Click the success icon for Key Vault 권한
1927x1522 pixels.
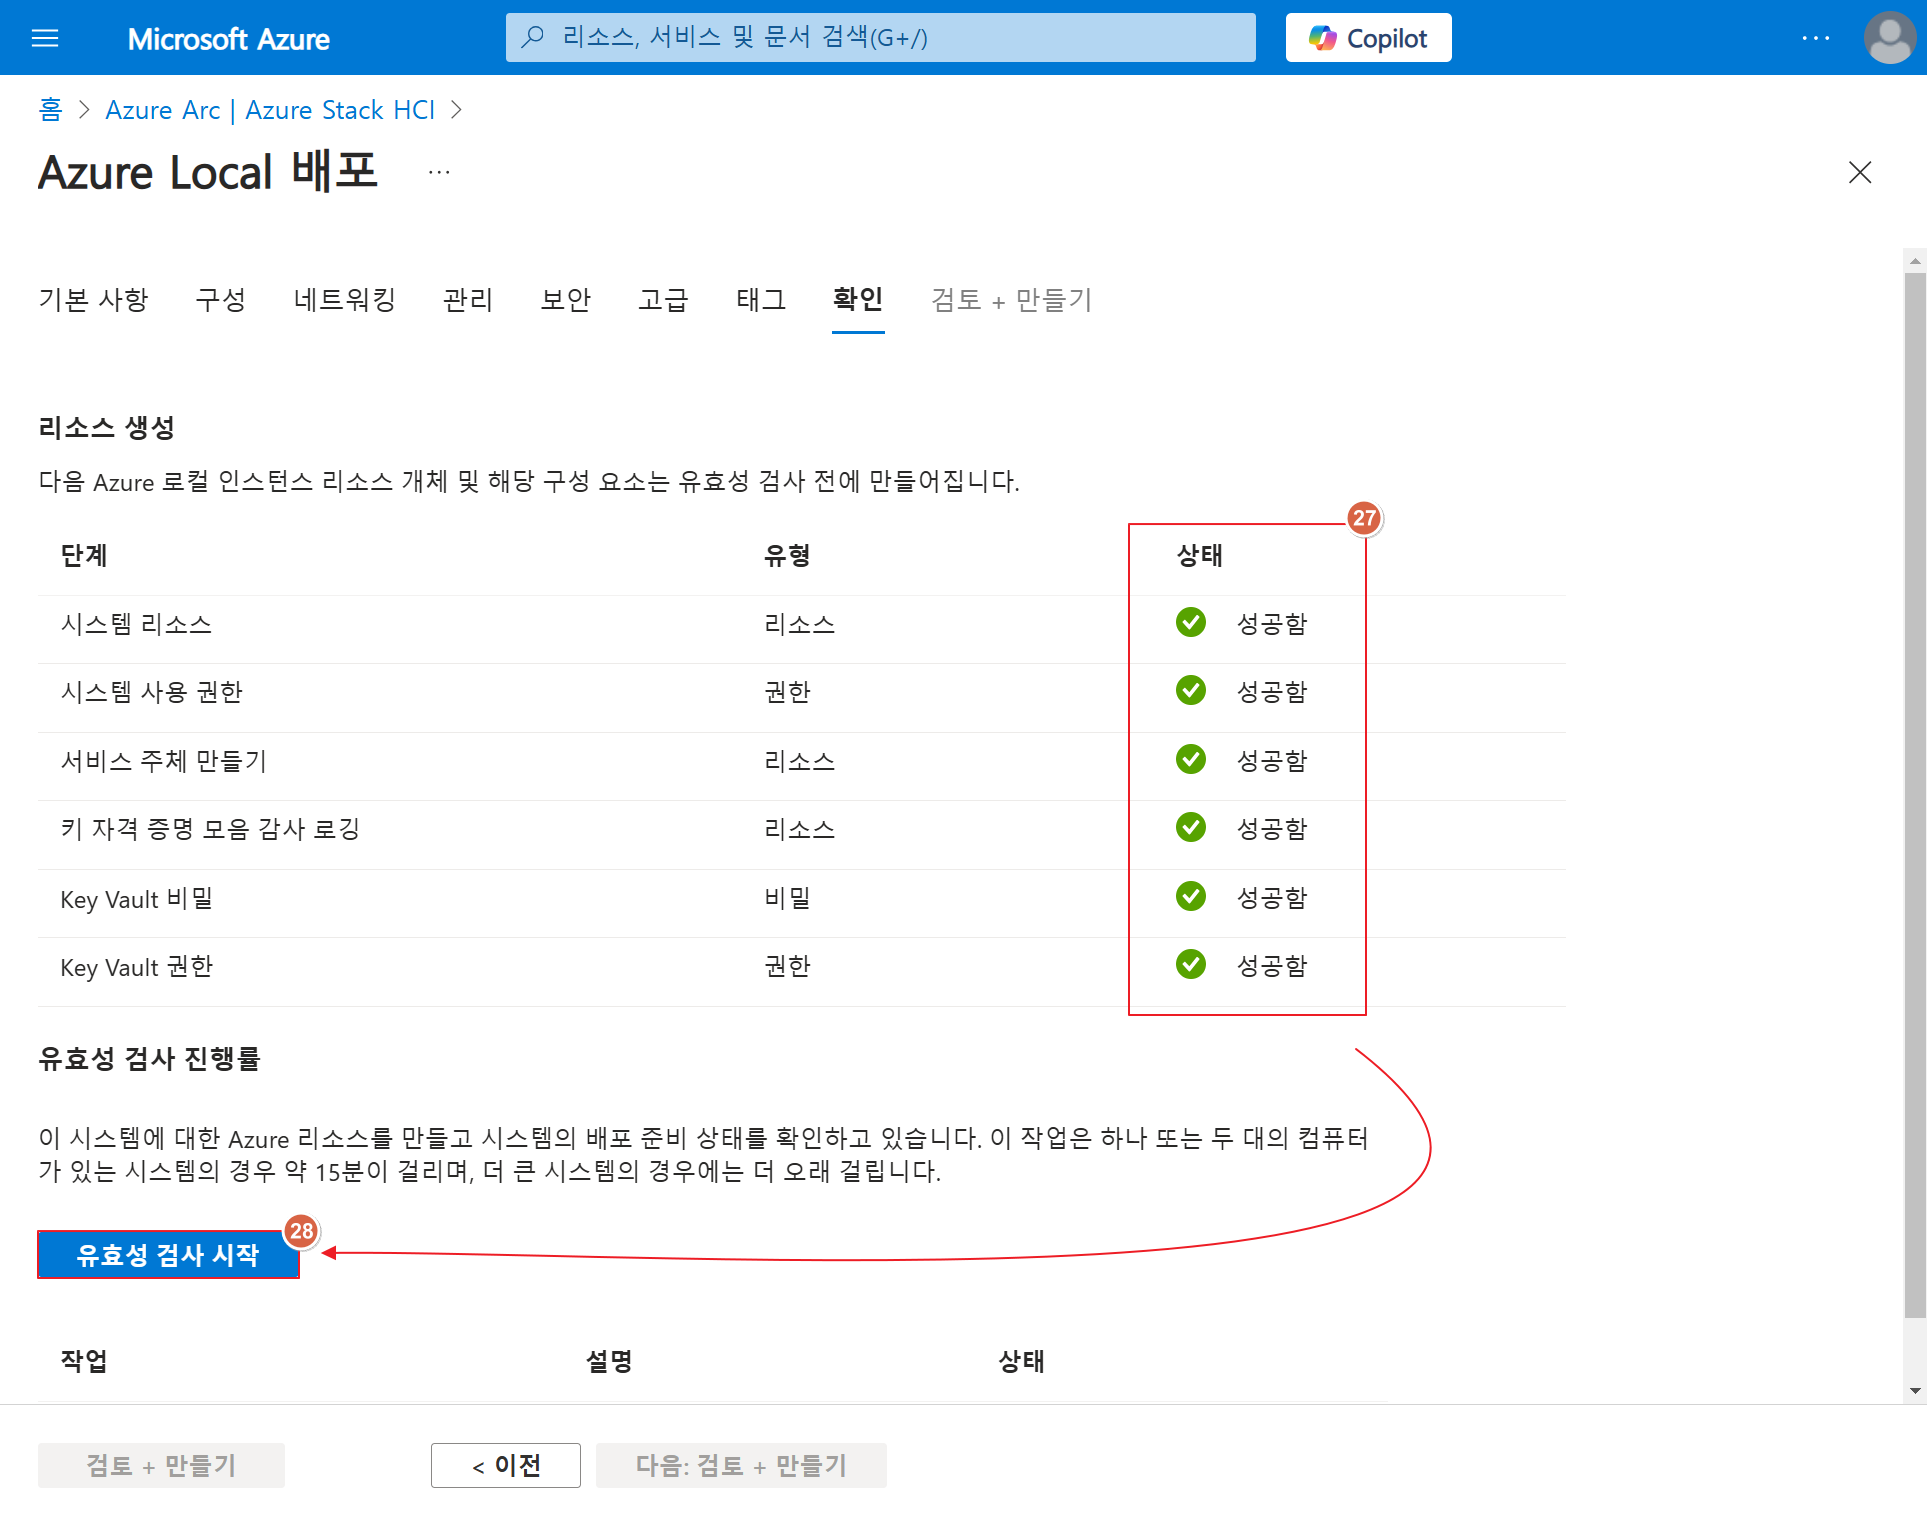coord(1190,964)
